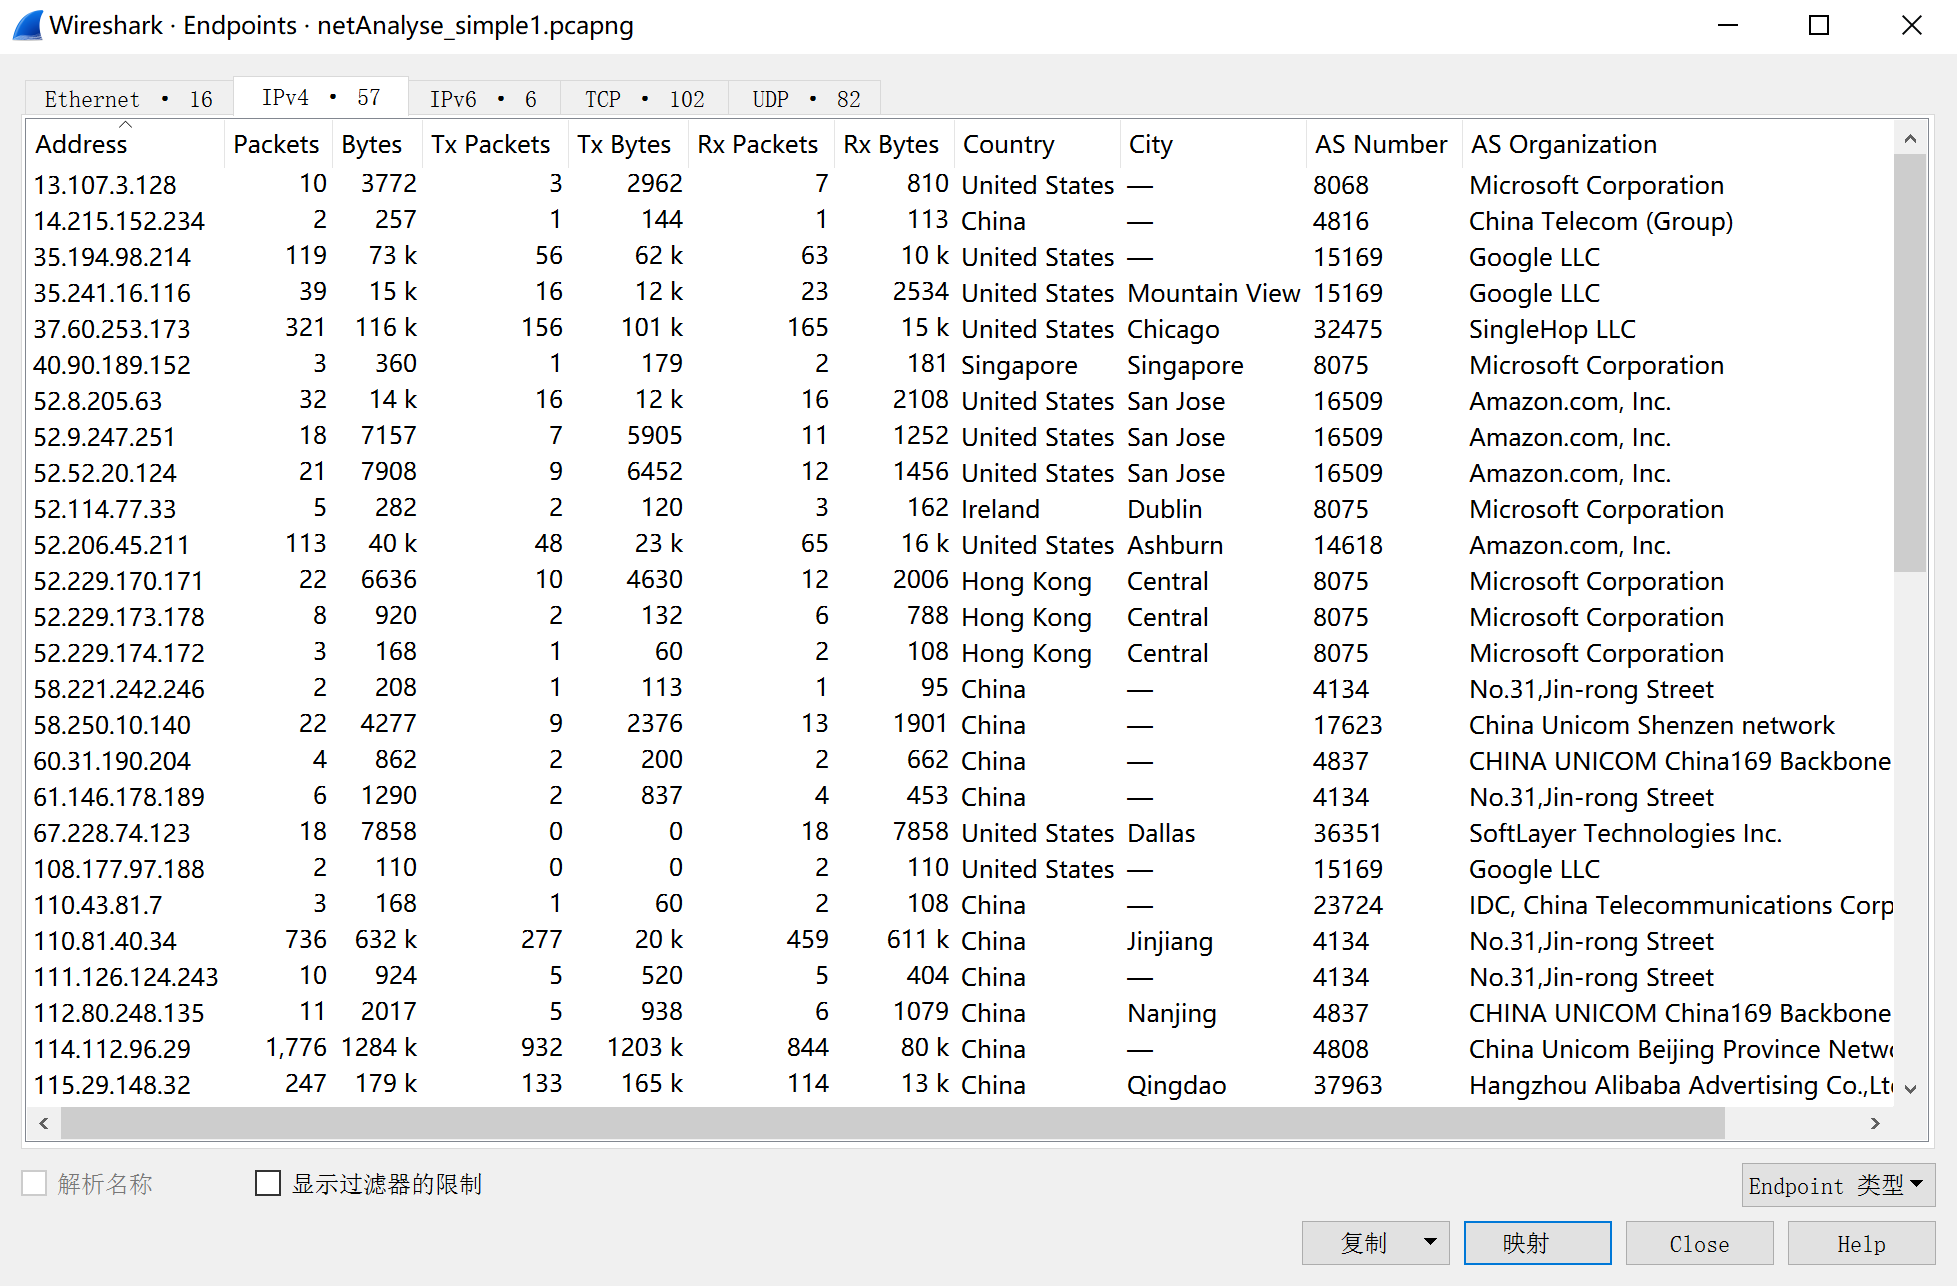Image resolution: width=1957 pixels, height=1286 pixels.
Task: Sort by Address column header
Action: tap(125, 144)
